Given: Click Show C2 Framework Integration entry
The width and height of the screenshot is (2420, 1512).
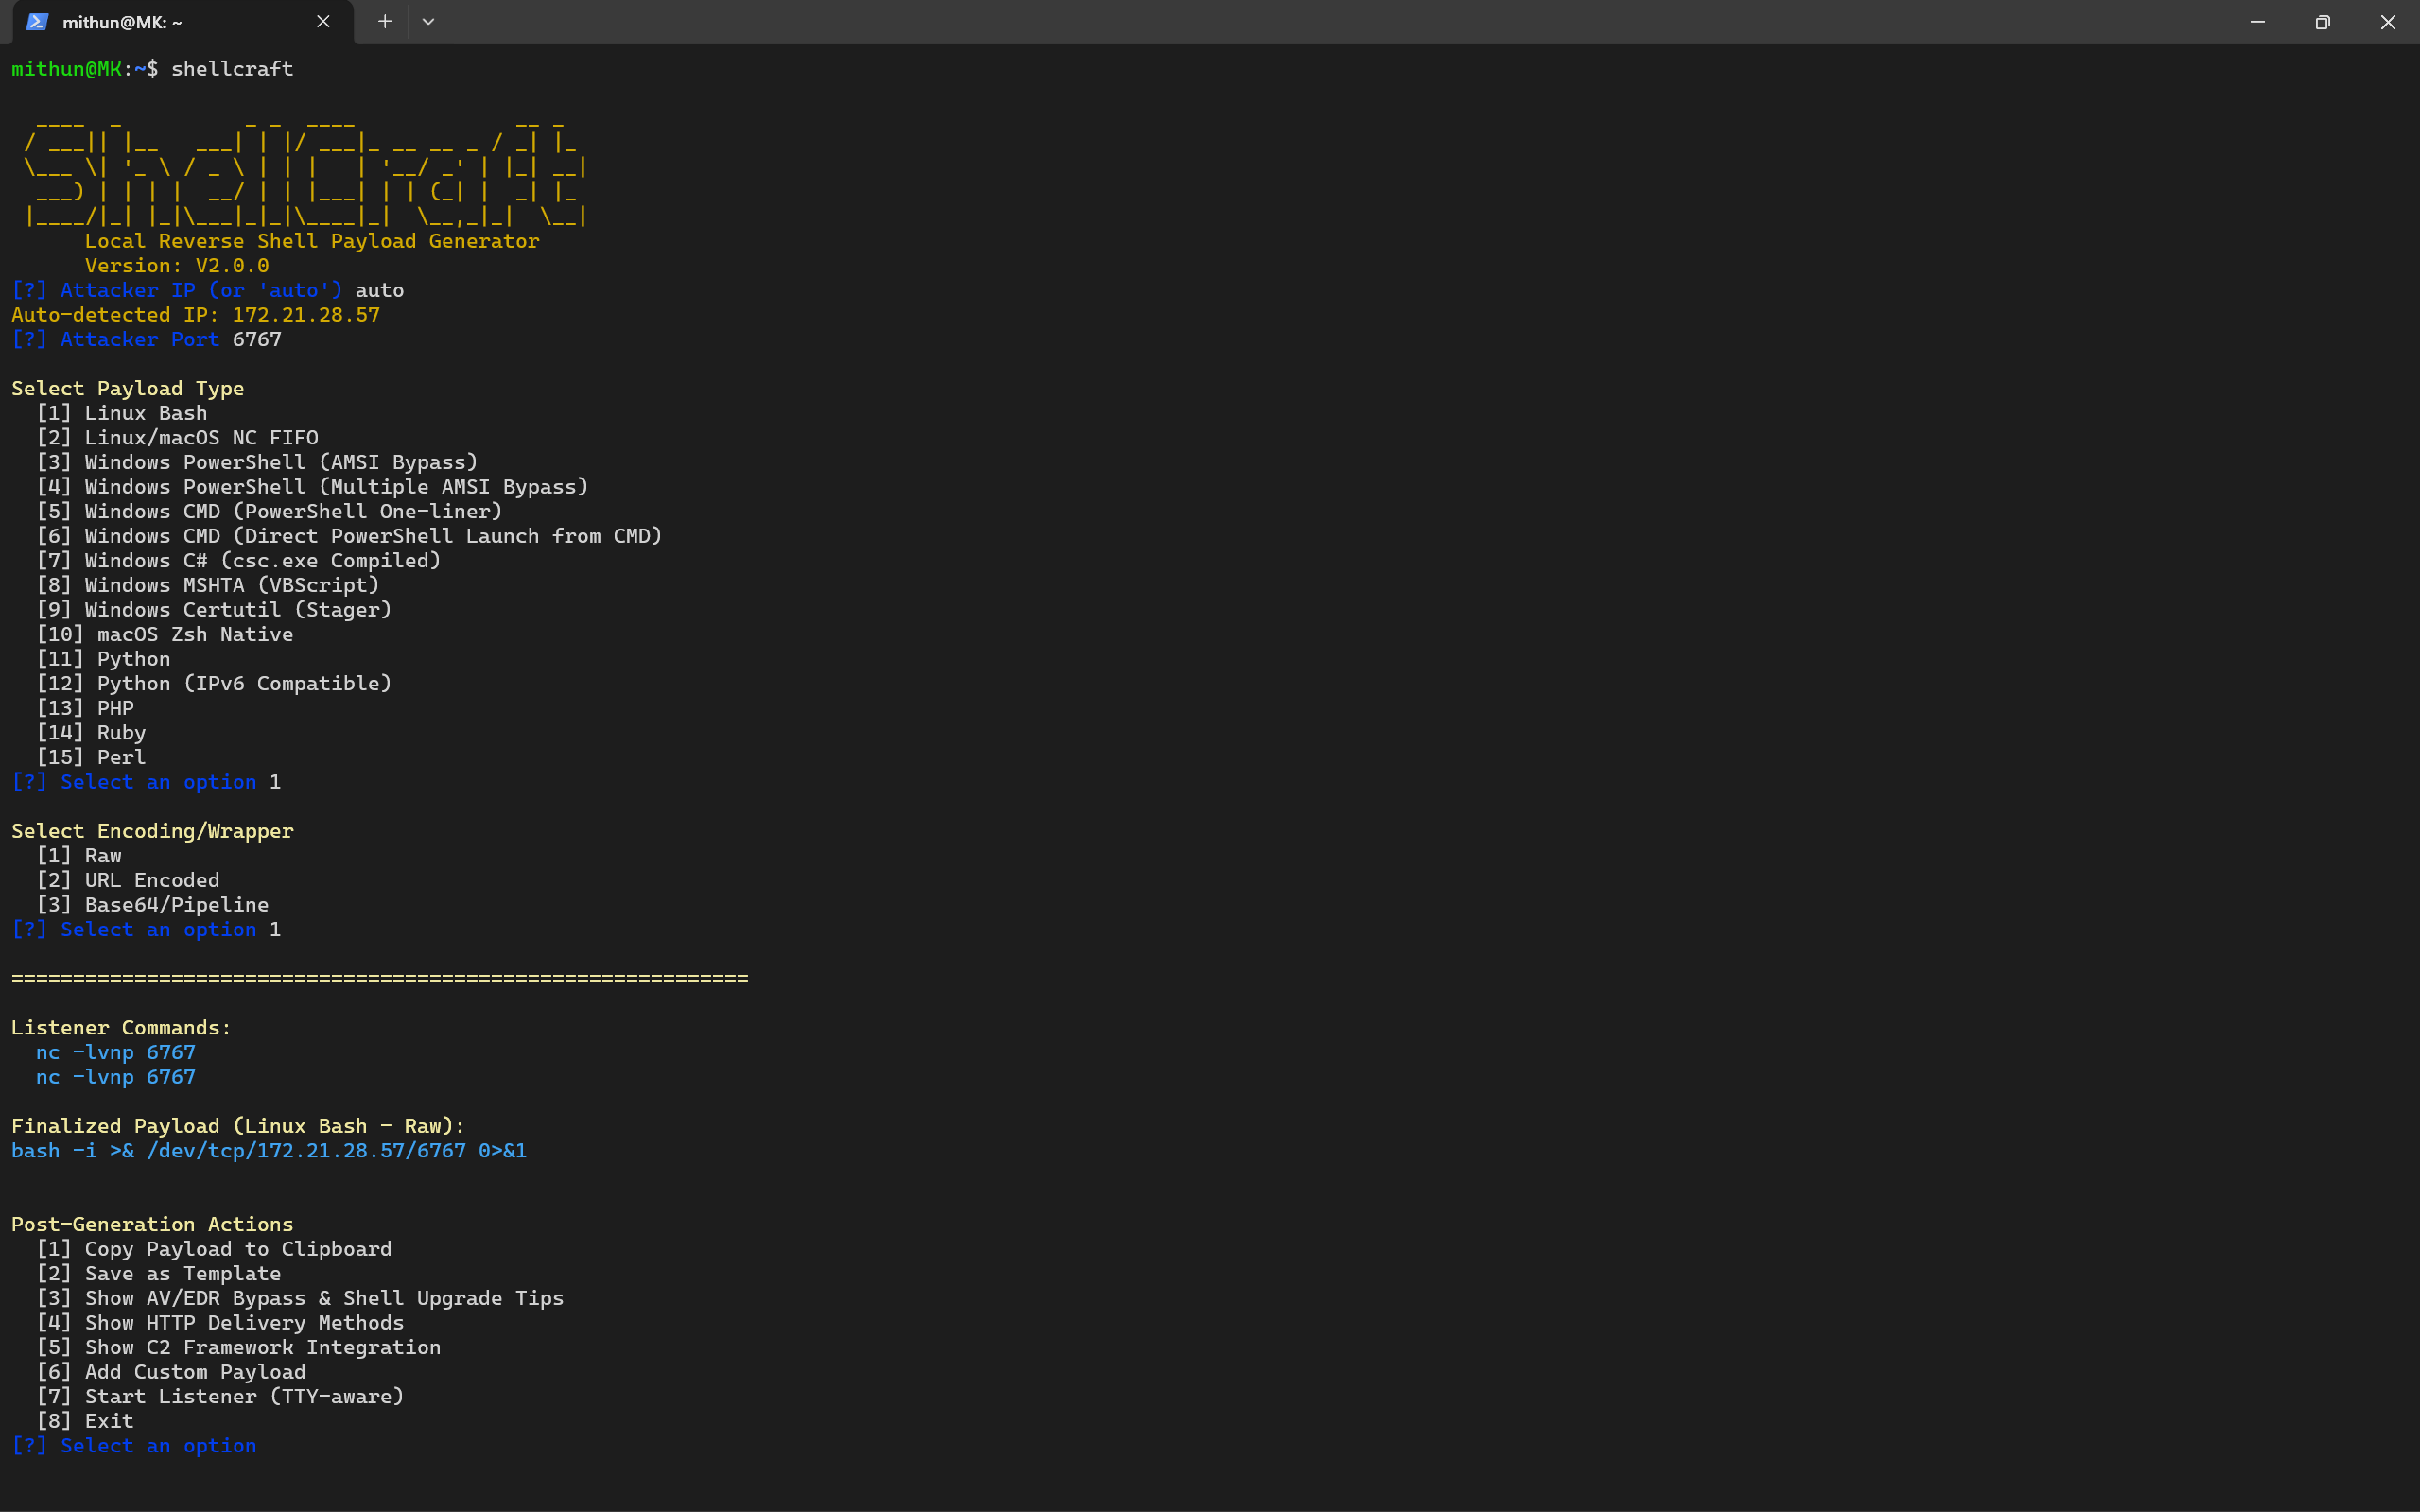Looking at the screenshot, I should (239, 1348).
